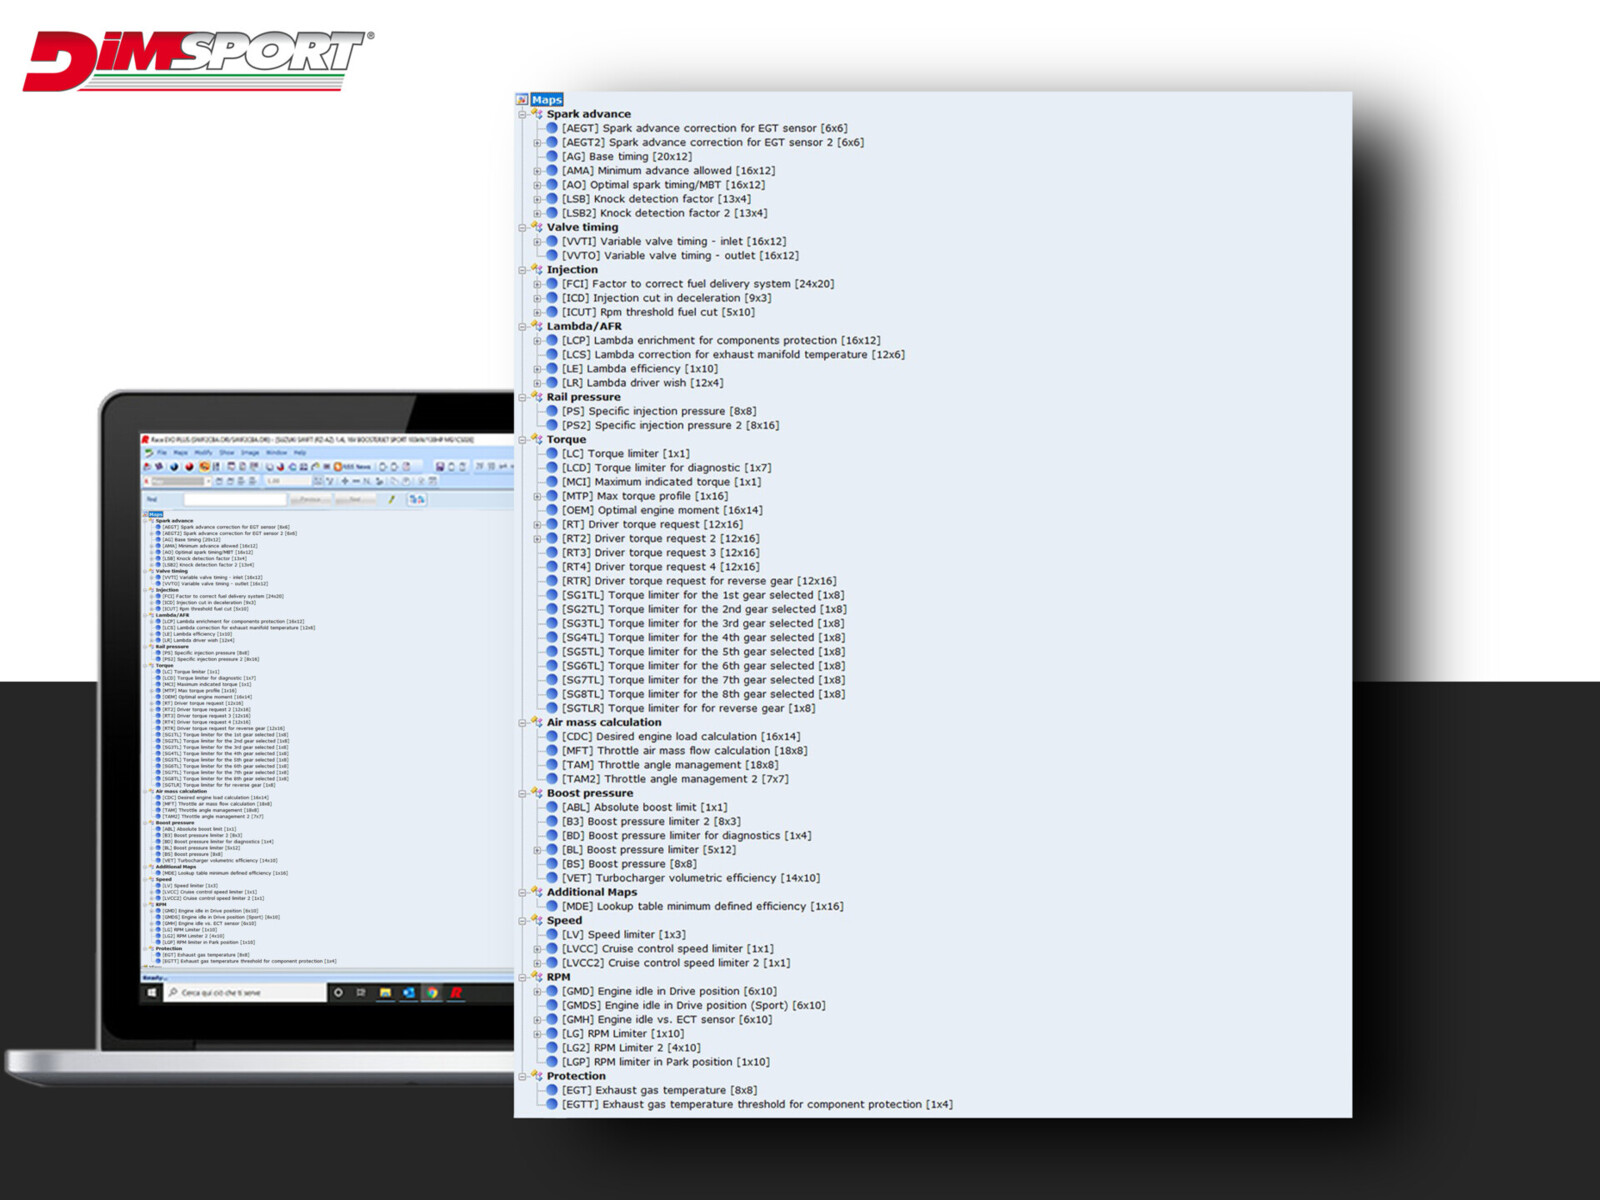Expand the [AMA] Minimum advance allowed node
The image size is (1600, 1200).
point(537,171)
